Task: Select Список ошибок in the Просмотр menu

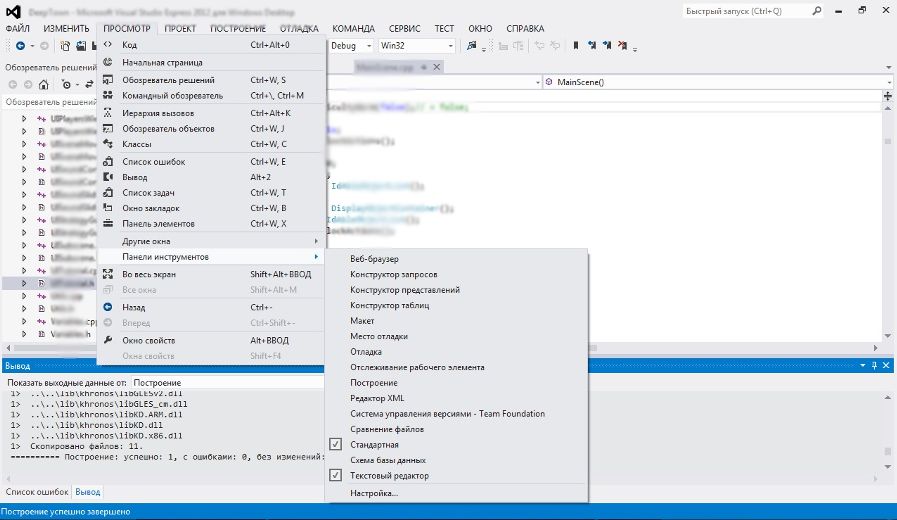Action: 153,161
